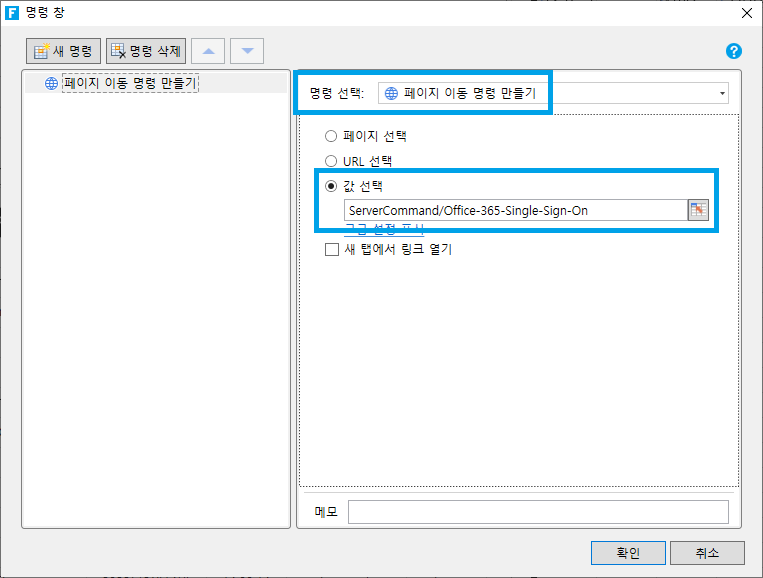
Task: Click the 명령 삭제 (delete command) button
Action: [146, 51]
